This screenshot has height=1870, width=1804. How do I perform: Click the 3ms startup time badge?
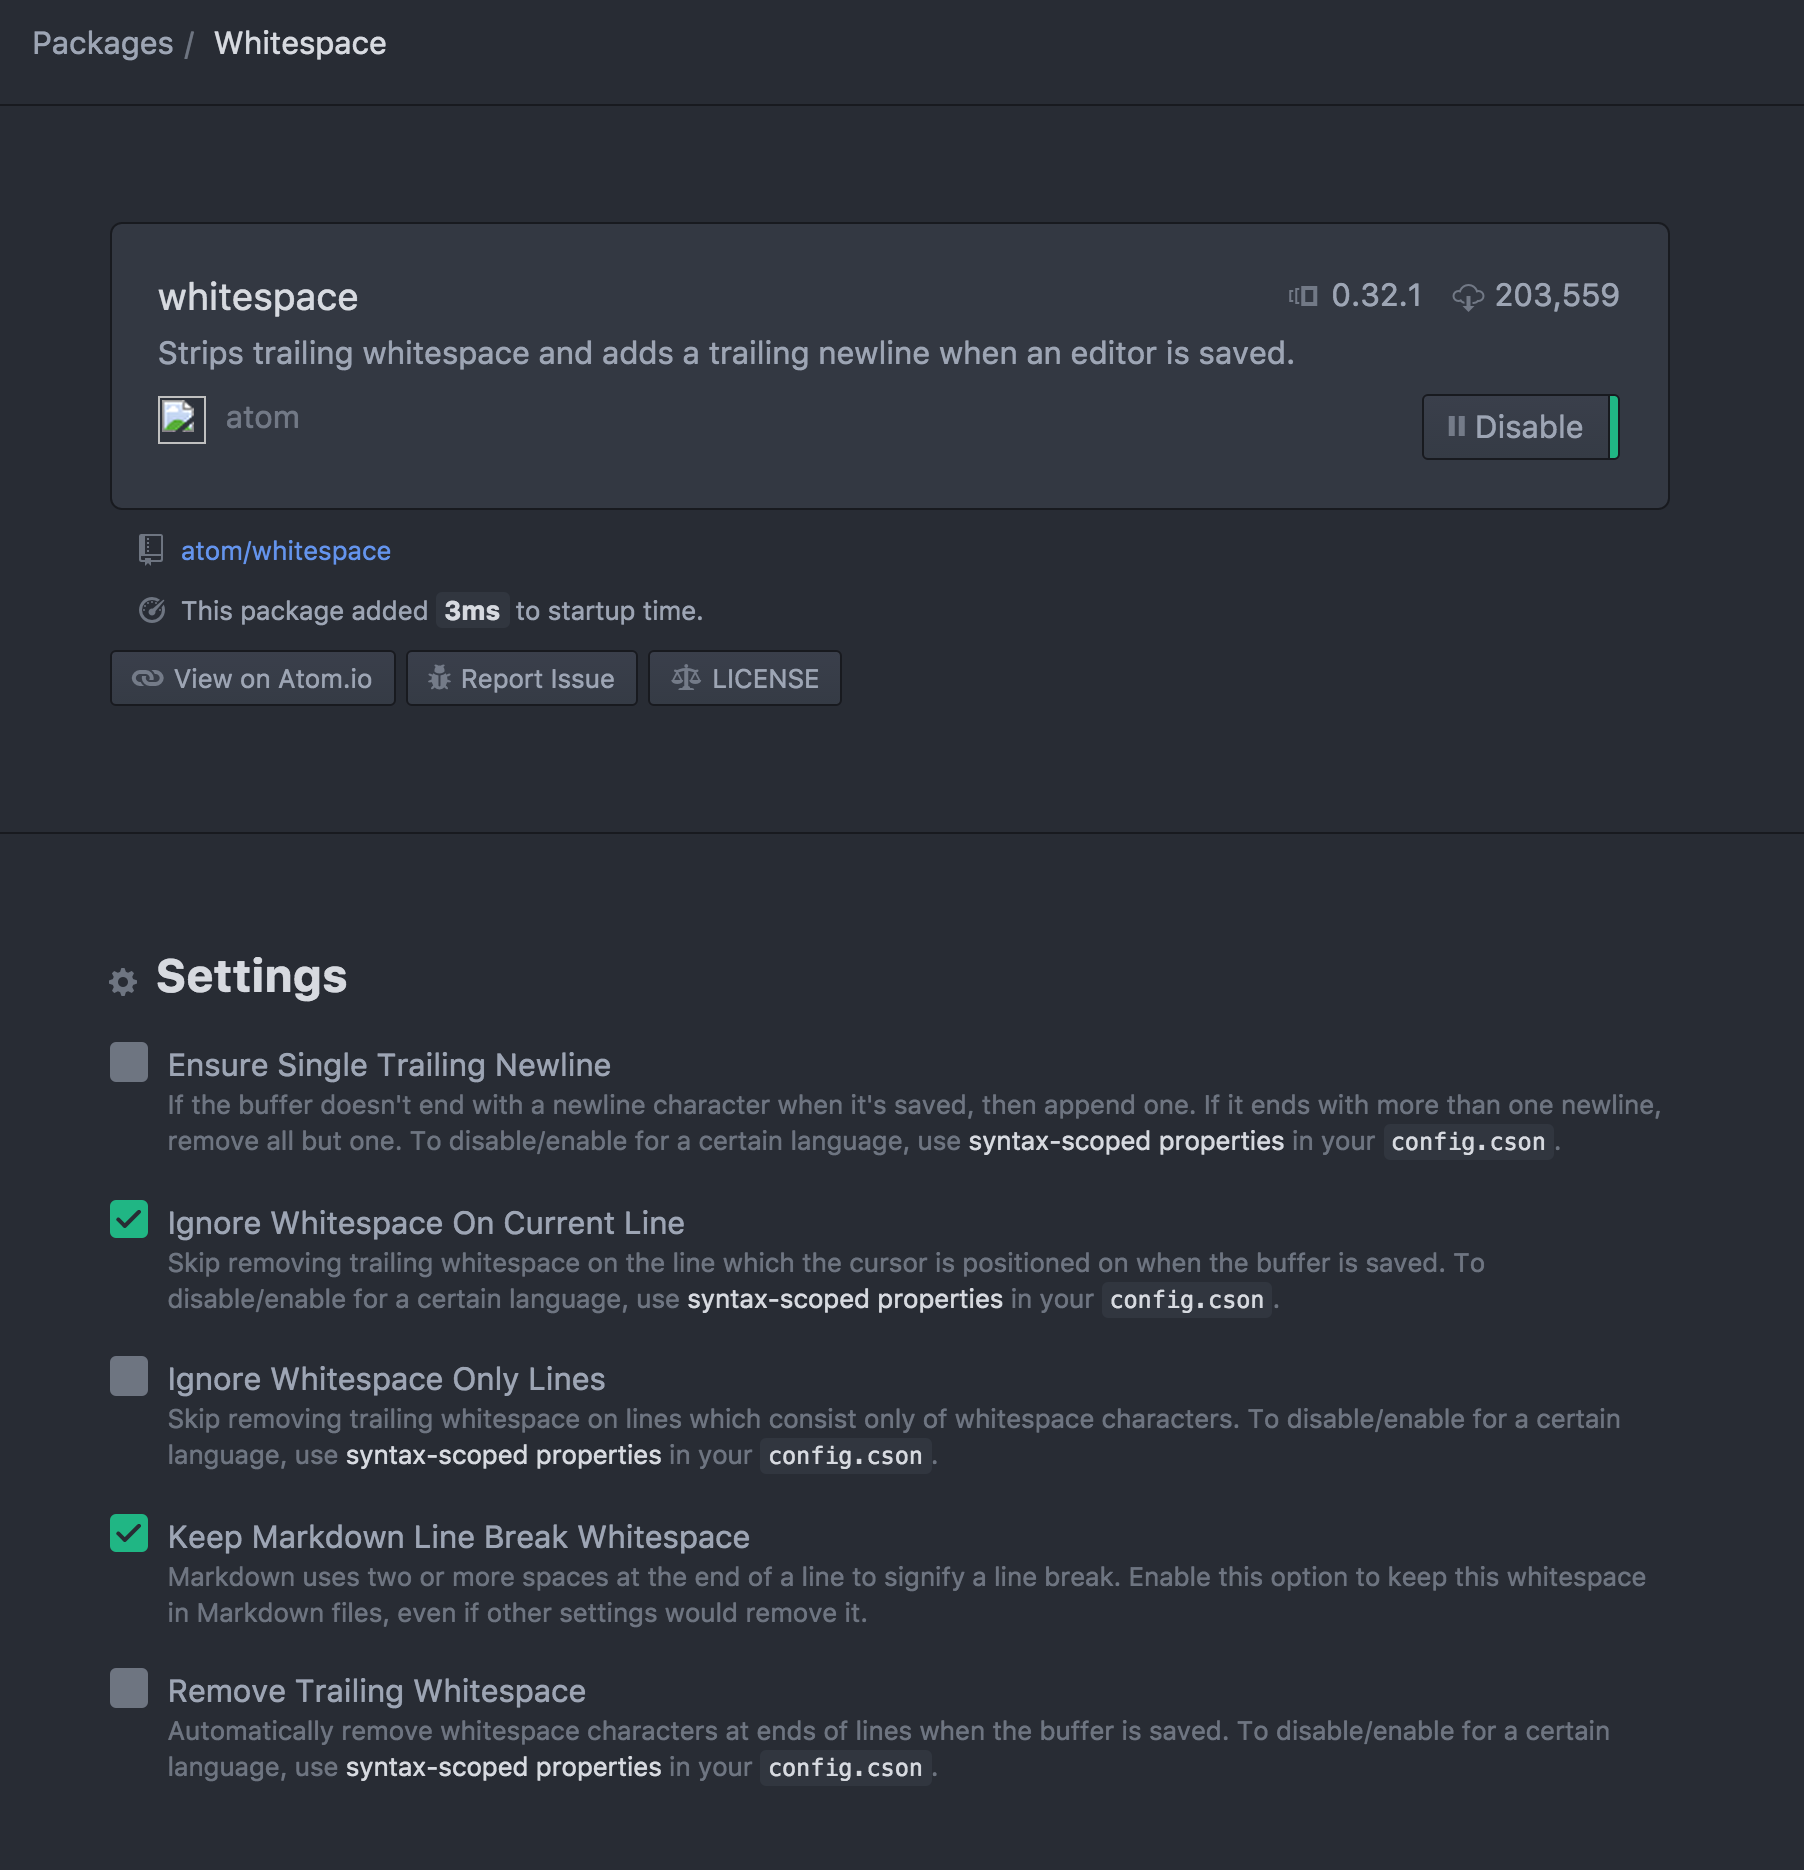coord(472,611)
